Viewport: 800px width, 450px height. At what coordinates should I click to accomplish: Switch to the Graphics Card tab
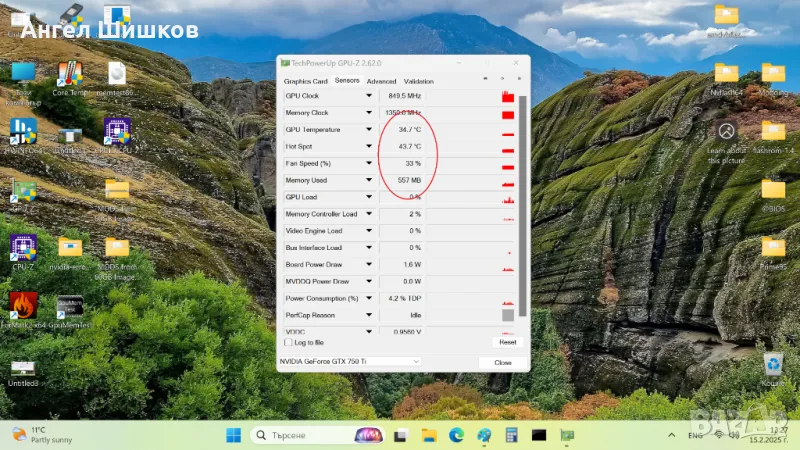[x=305, y=81]
